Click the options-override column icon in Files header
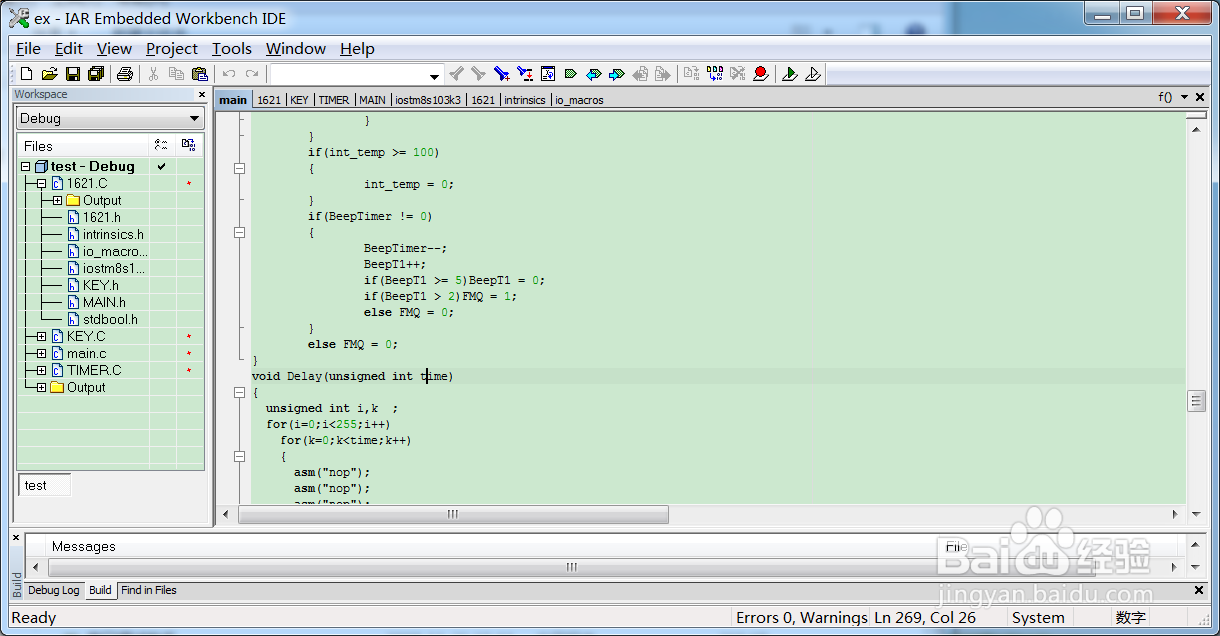The width and height of the screenshot is (1220, 636). (x=189, y=145)
